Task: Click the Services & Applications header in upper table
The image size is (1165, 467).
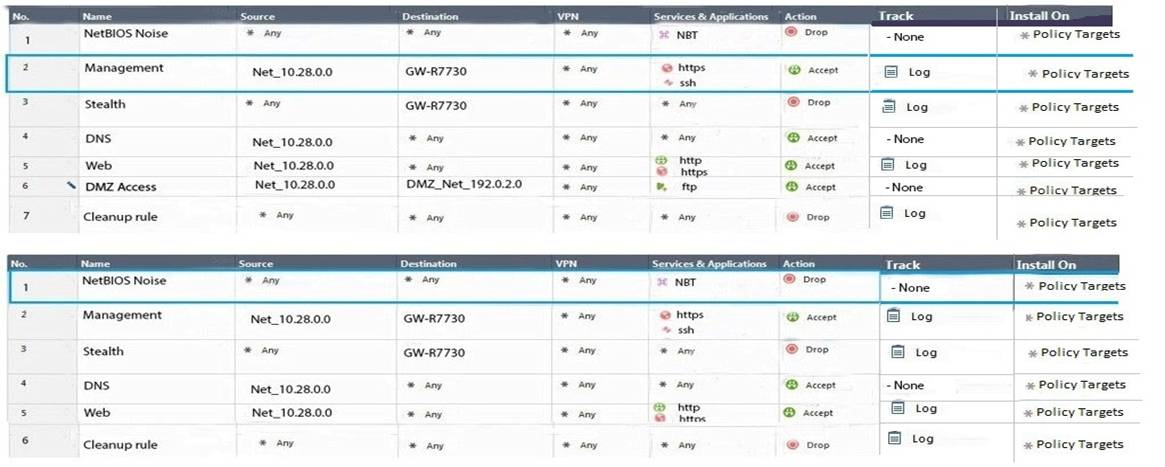Action: tap(710, 17)
